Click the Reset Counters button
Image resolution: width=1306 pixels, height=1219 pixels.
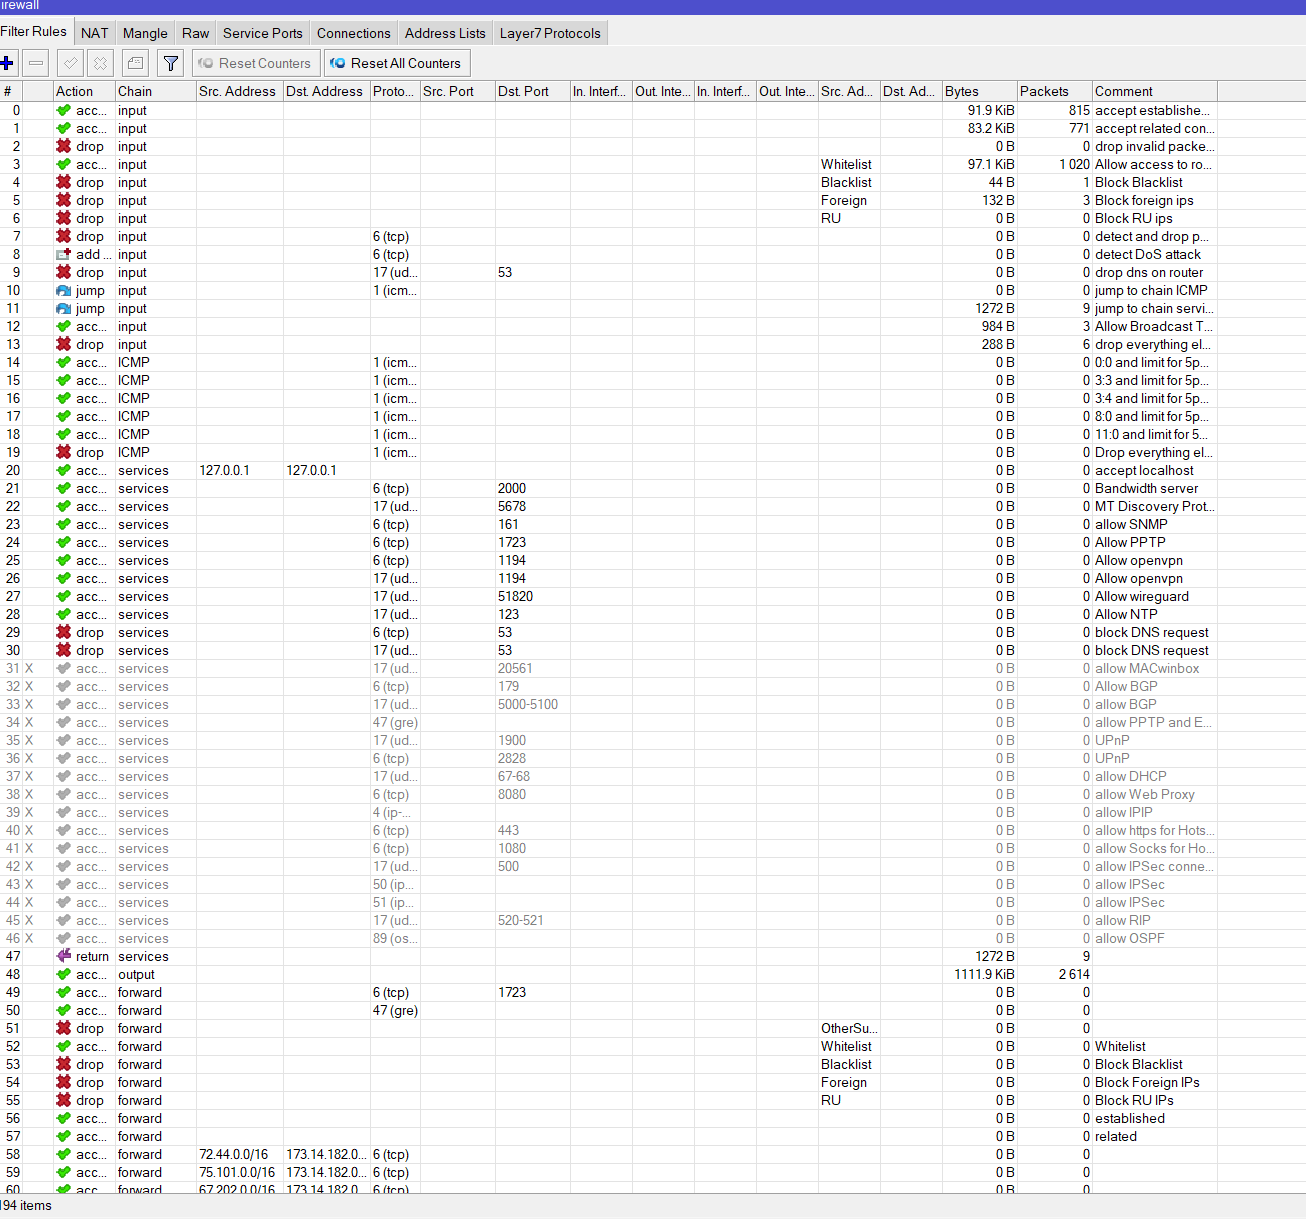coord(255,63)
